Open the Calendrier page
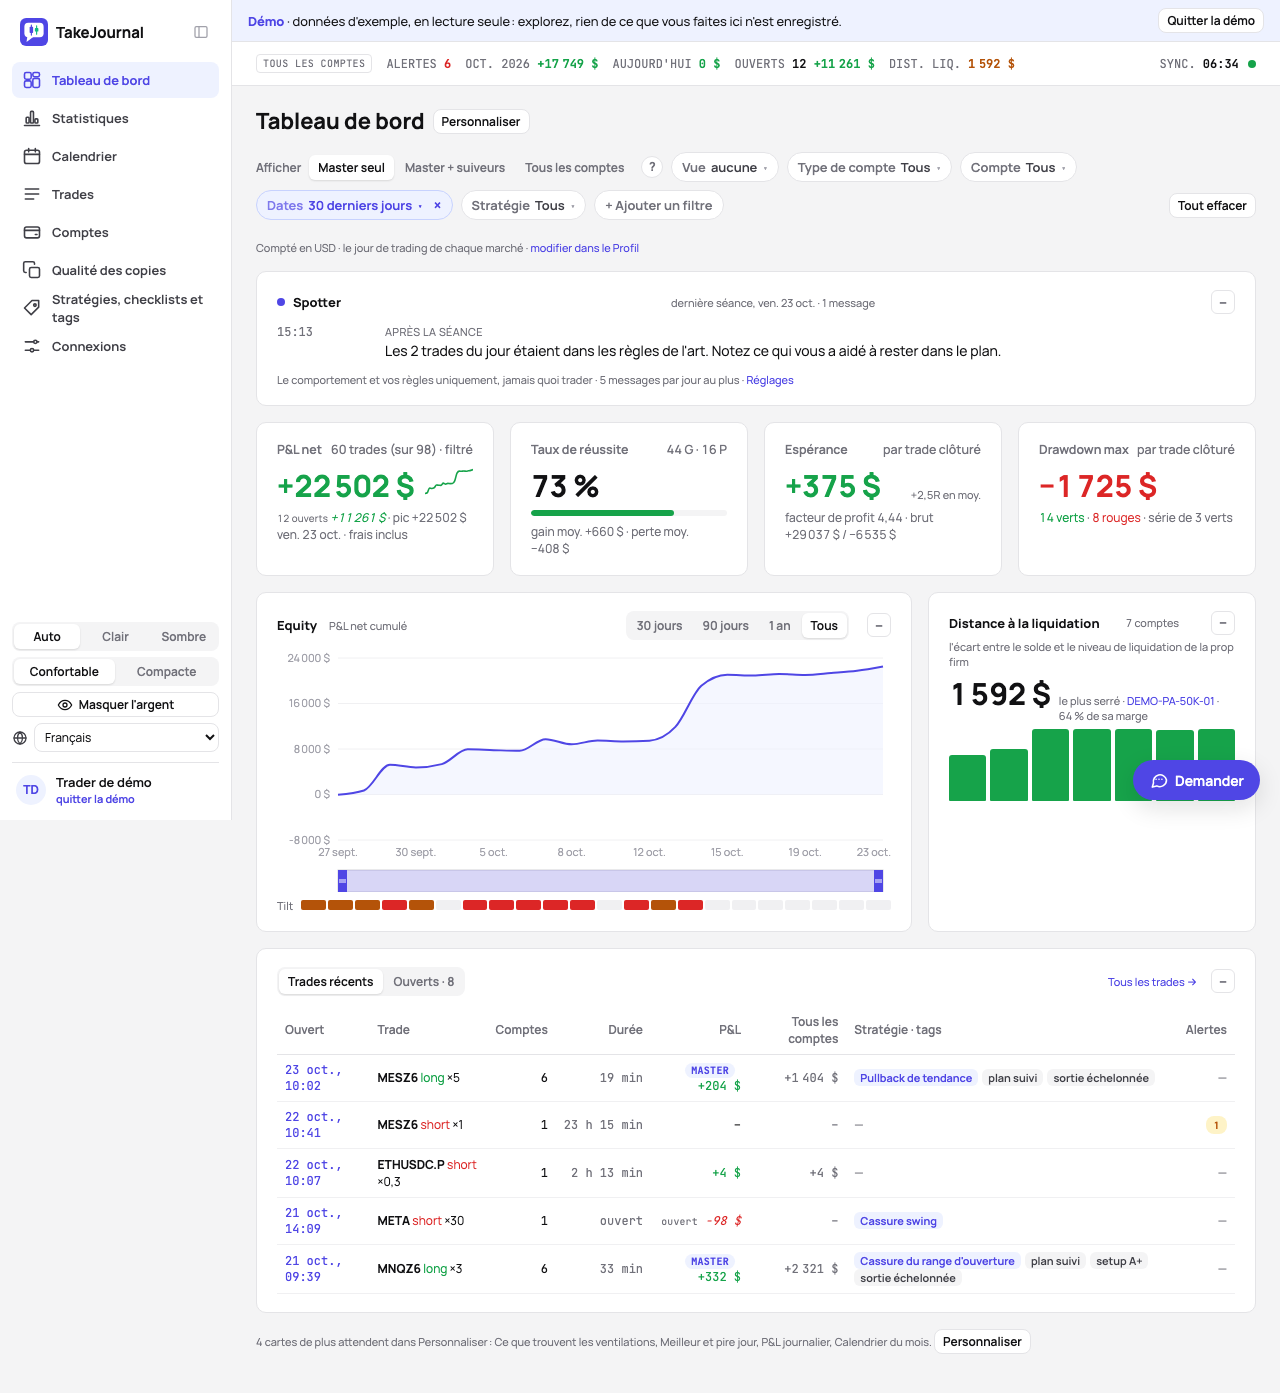This screenshot has width=1280, height=1393. tap(115, 156)
